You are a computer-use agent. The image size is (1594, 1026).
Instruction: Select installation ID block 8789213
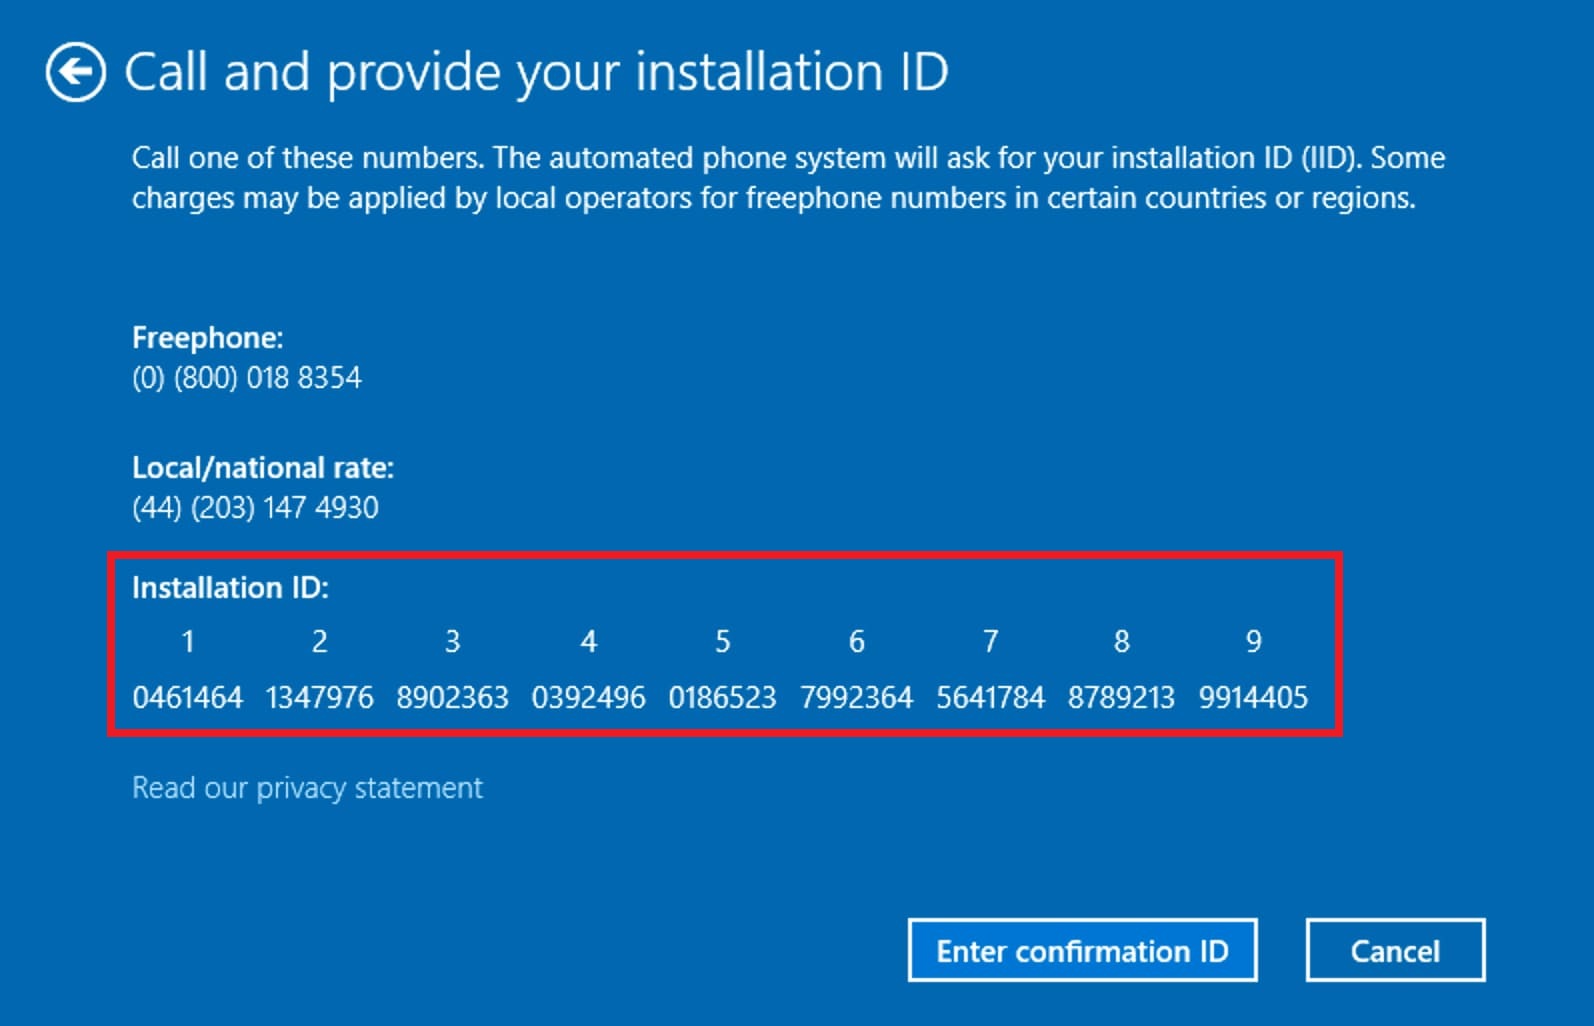(x=1121, y=697)
